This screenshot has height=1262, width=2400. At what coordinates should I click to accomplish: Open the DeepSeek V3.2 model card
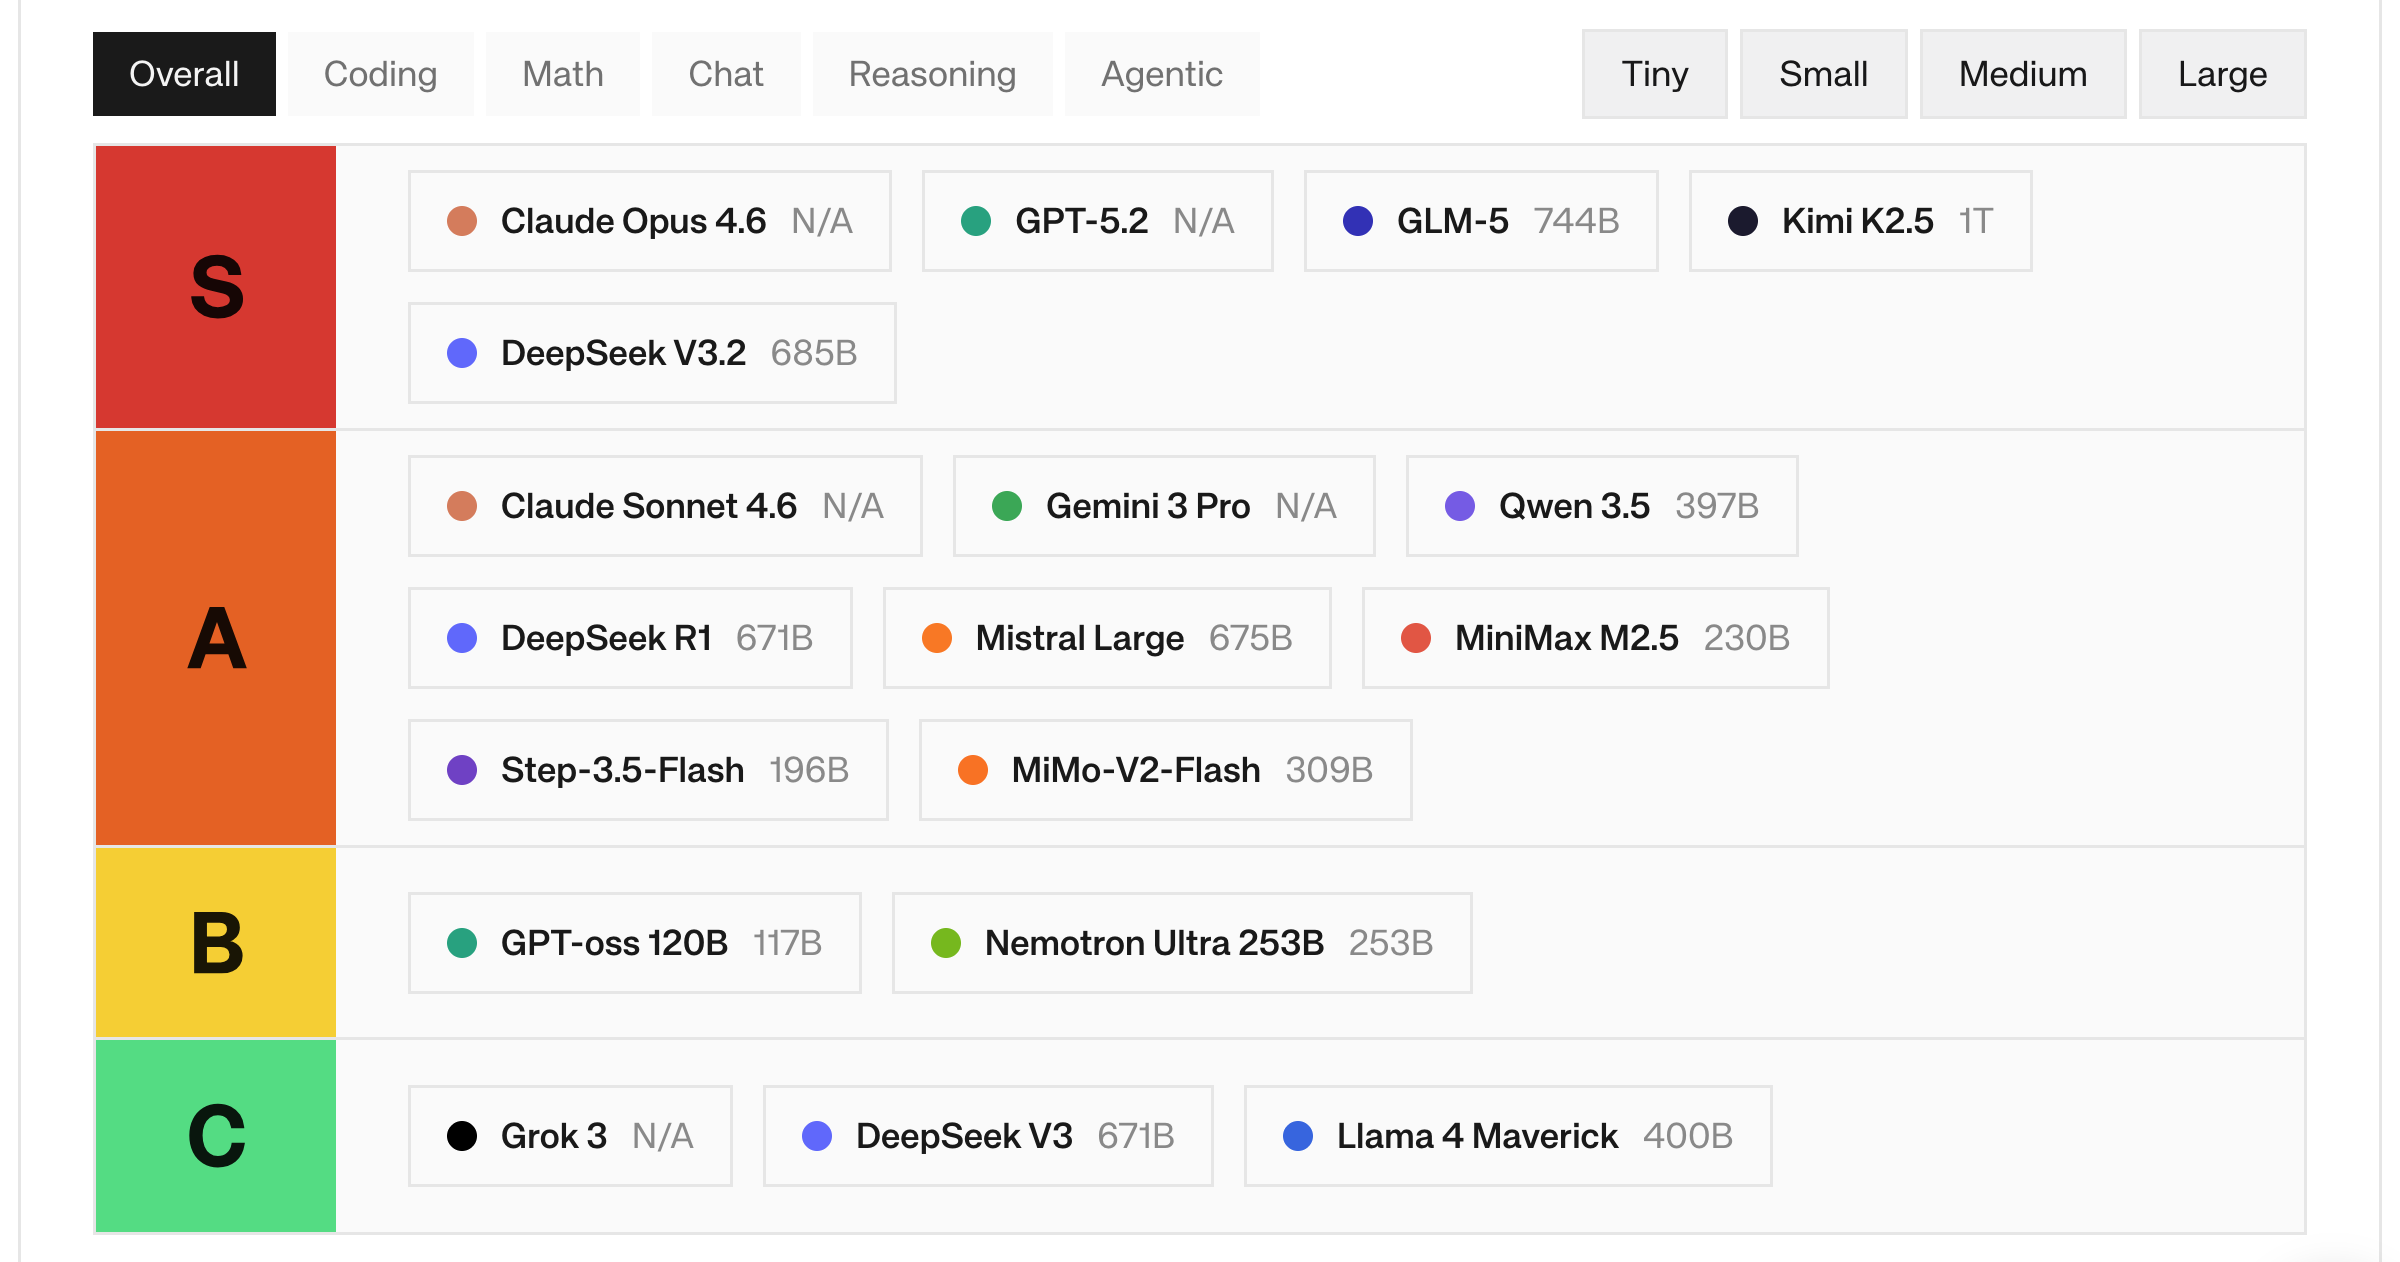pyautogui.click(x=651, y=353)
